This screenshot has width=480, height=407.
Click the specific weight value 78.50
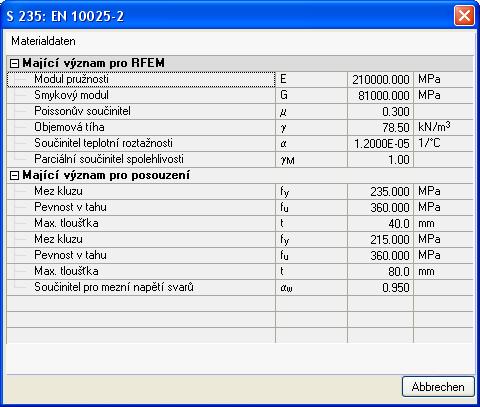(x=380, y=128)
